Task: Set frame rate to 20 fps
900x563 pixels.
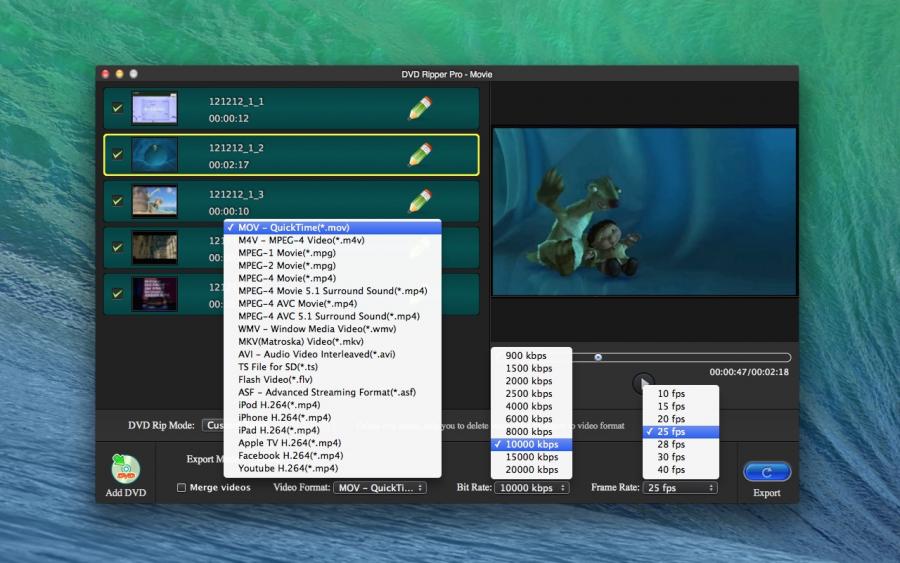Action: (681, 419)
